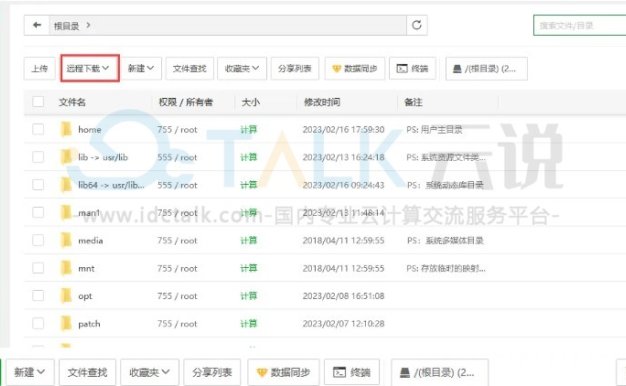Click the 权限 / 所有者 column header

pos(186,102)
